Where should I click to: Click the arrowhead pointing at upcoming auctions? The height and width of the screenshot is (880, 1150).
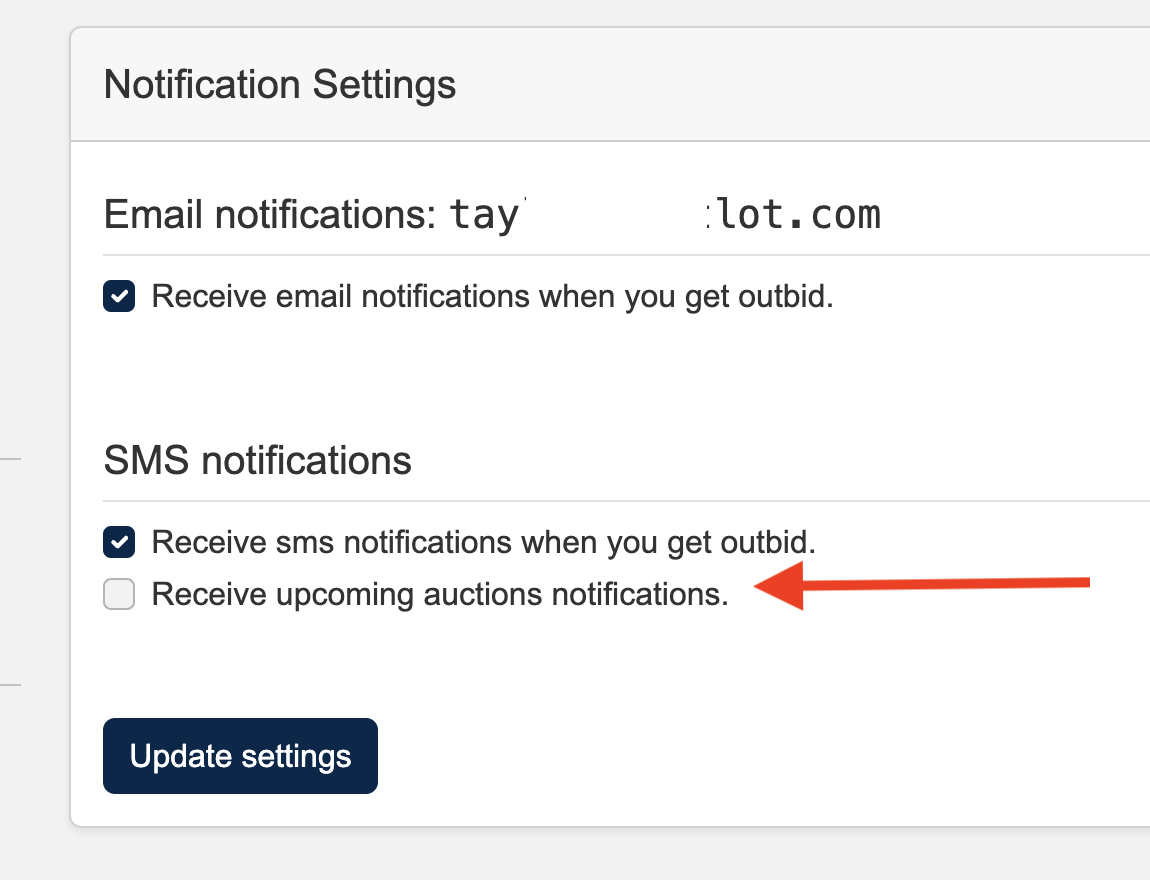point(780,586)
